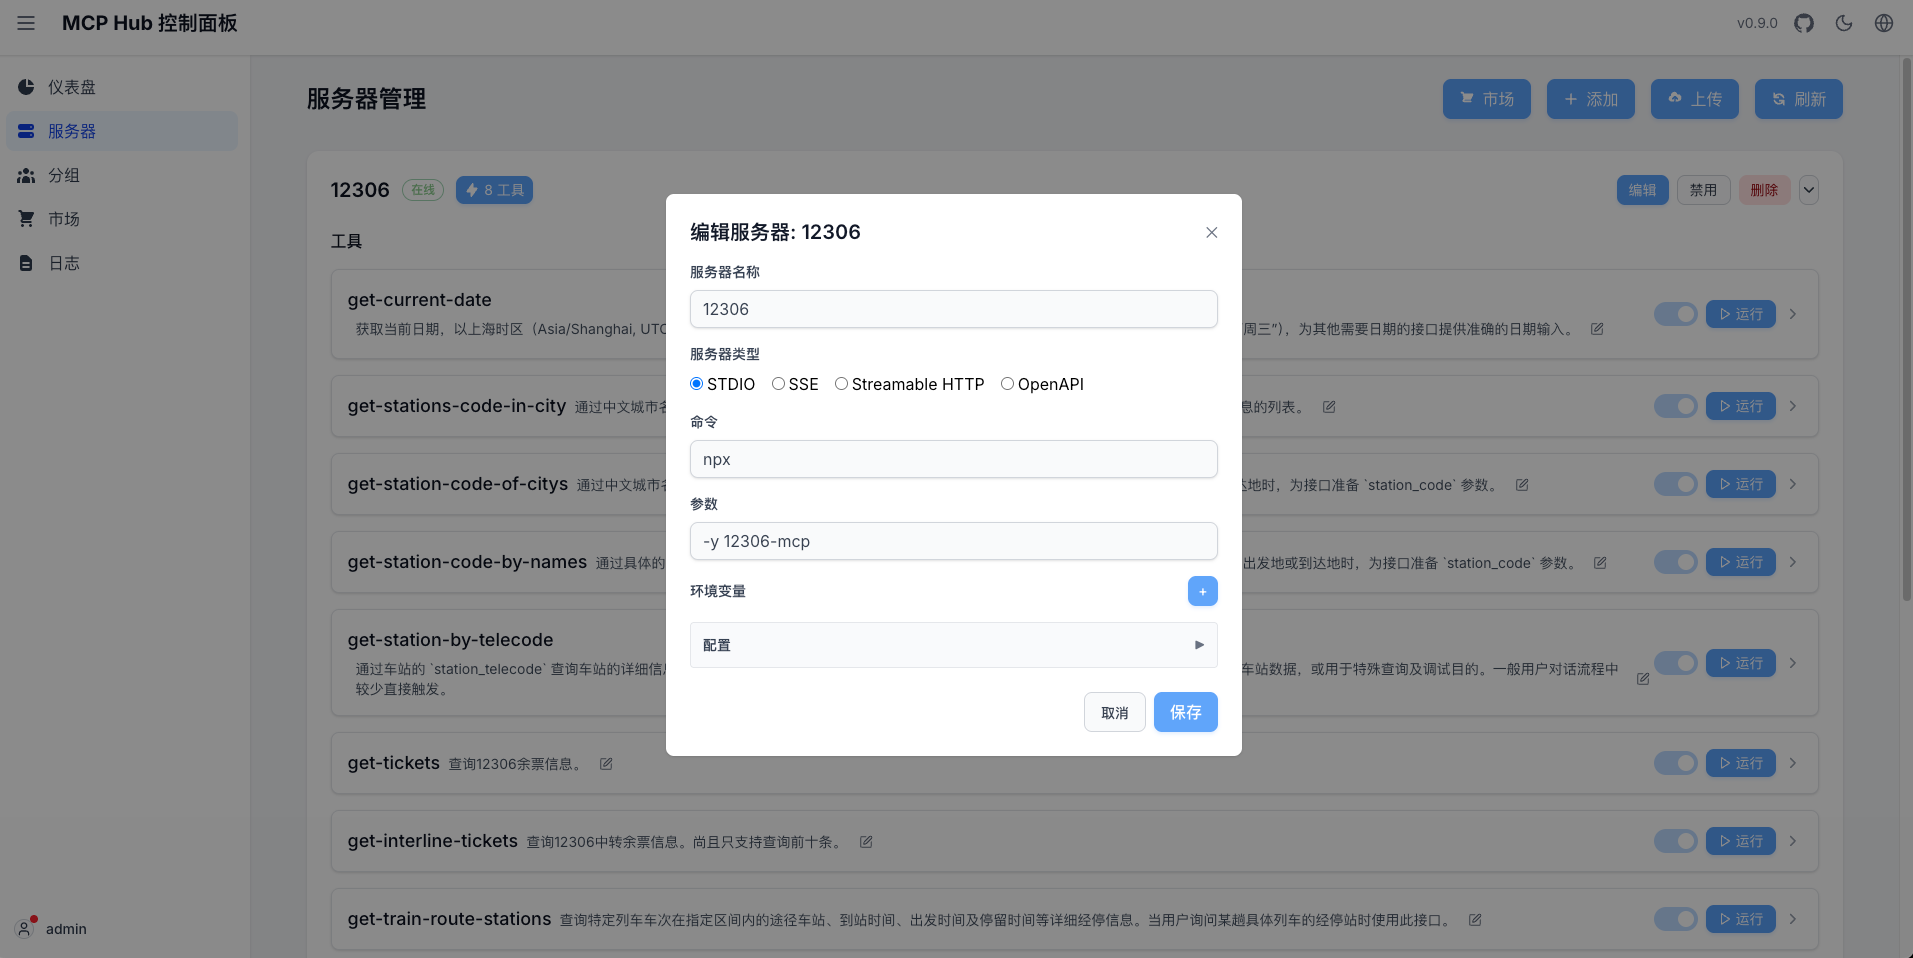The image size is (1913, 958).
Task: Run the get-current-date tool
Action: tap(1740, 314)
